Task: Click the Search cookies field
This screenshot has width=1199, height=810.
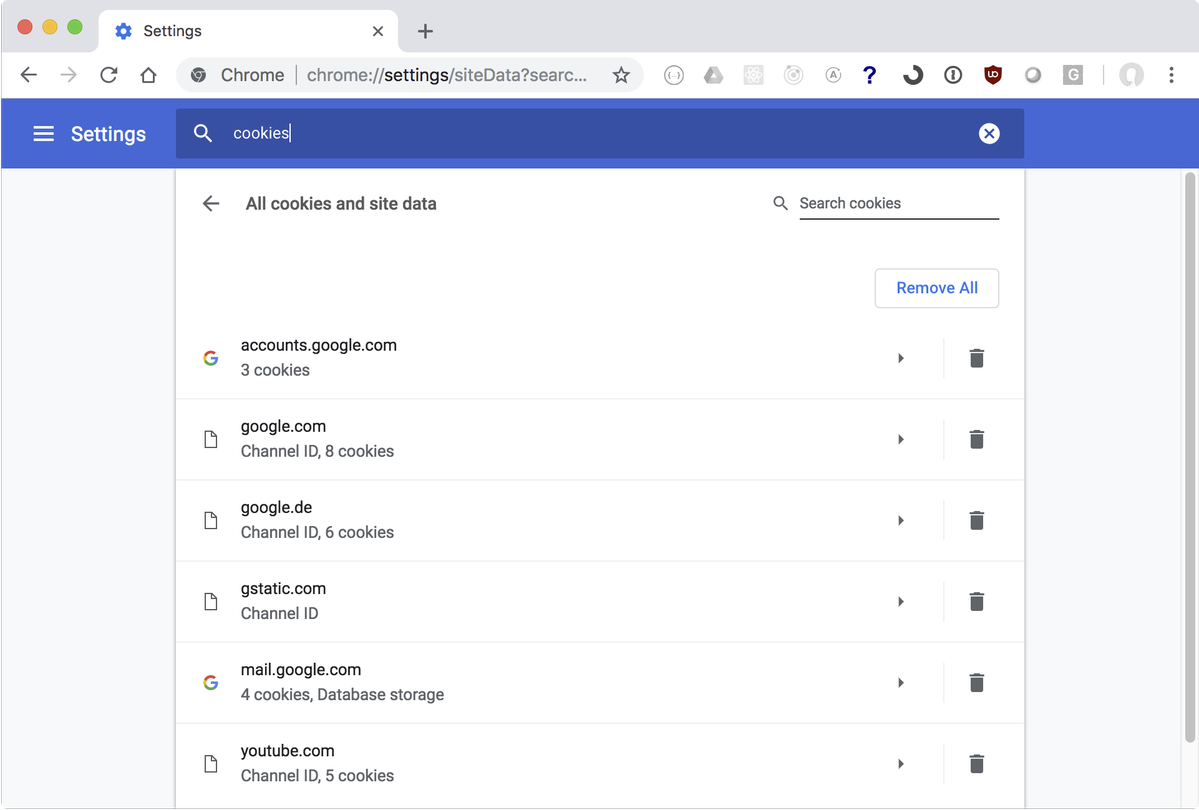Action: pos(898,203)
